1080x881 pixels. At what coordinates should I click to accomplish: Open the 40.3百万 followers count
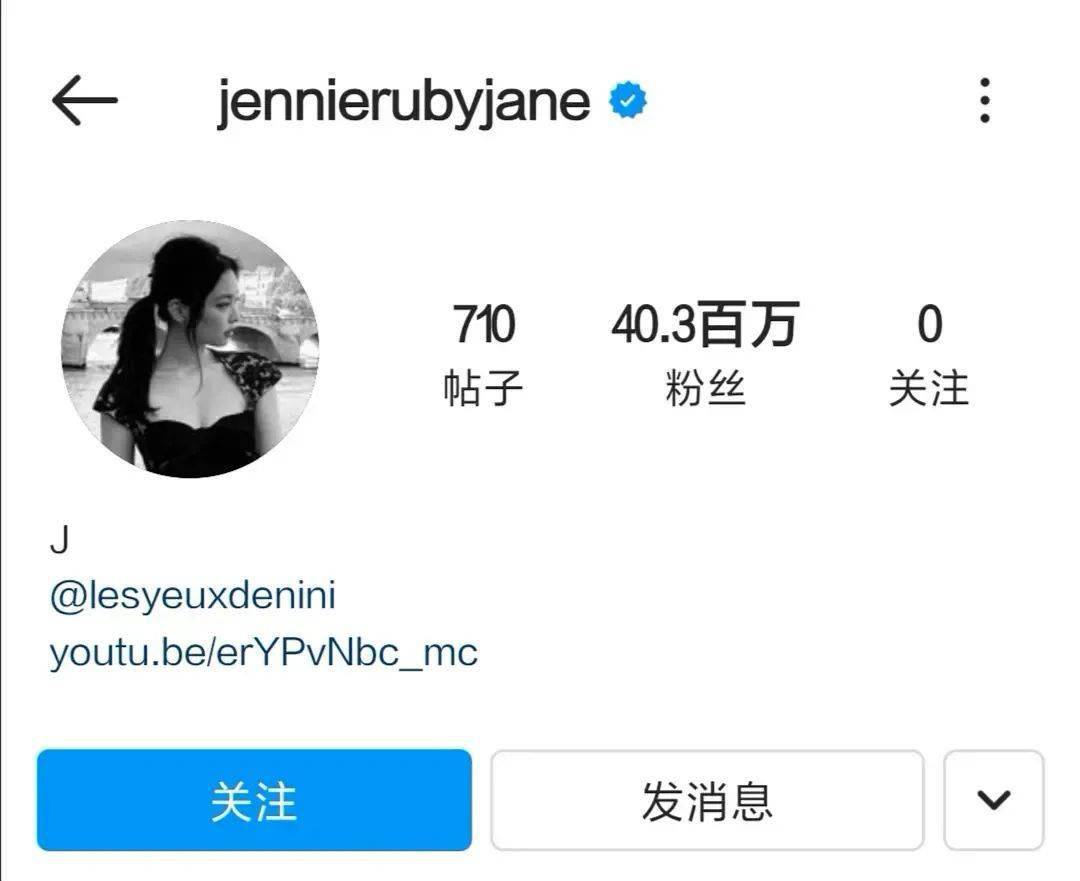(x=705, y=324)
